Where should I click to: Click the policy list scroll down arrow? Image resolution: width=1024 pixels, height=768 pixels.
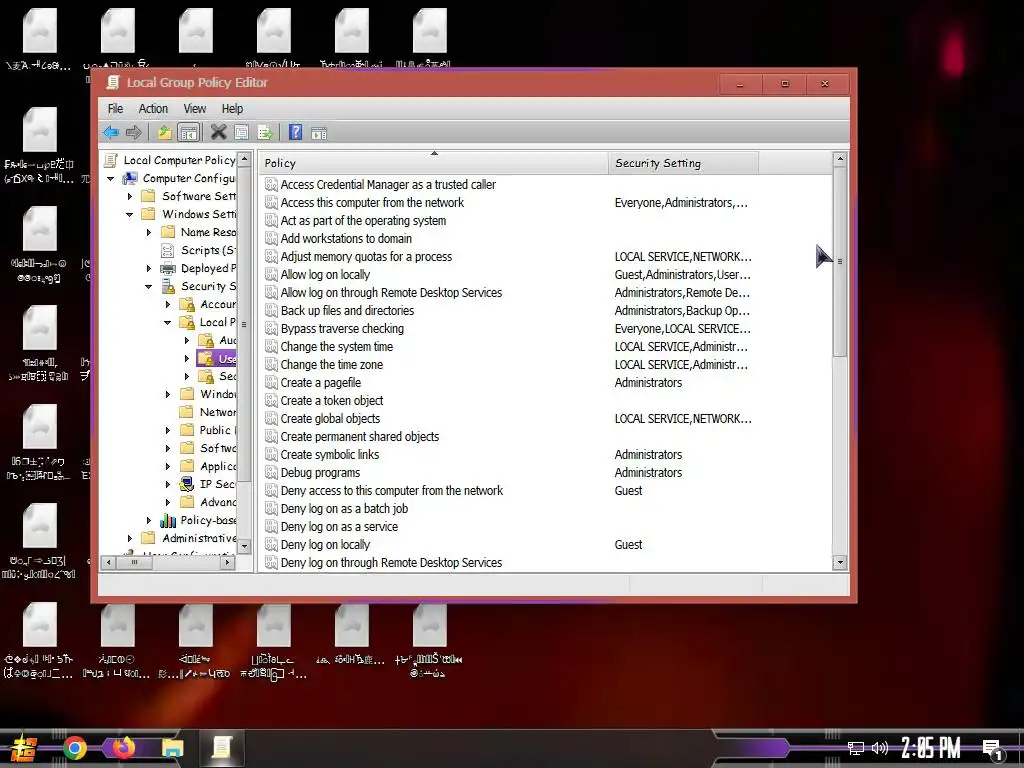[840, 562]
